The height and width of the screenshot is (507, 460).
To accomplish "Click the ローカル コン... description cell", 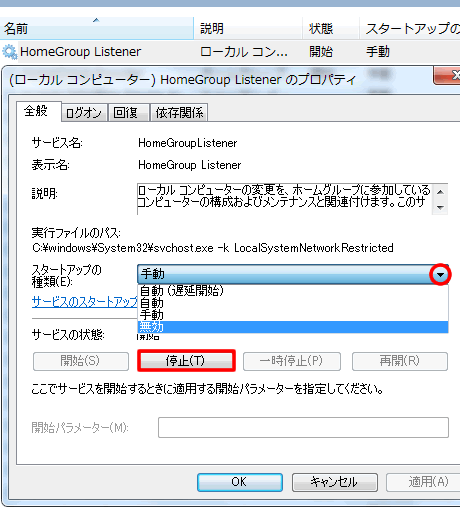I will tap(244, 52).
